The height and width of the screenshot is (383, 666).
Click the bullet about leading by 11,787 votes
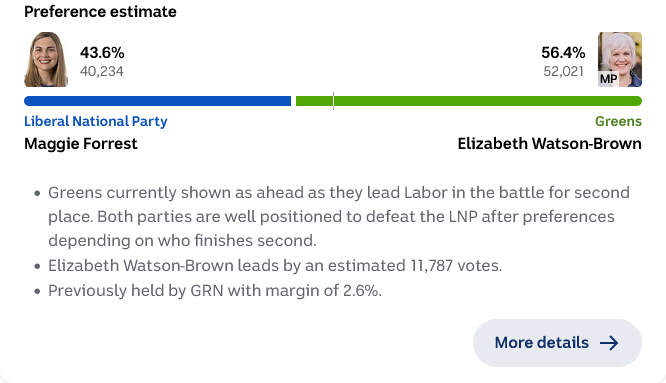click(x=275, y=266)
